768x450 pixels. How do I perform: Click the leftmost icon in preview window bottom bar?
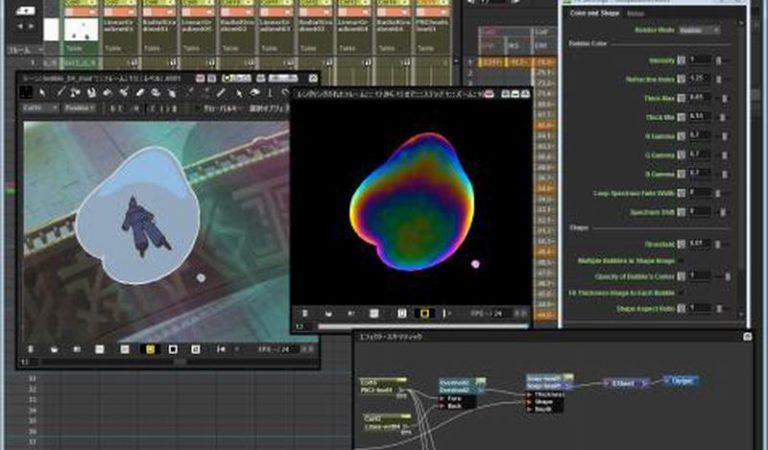pyautogui.click(x=305, y=313)
